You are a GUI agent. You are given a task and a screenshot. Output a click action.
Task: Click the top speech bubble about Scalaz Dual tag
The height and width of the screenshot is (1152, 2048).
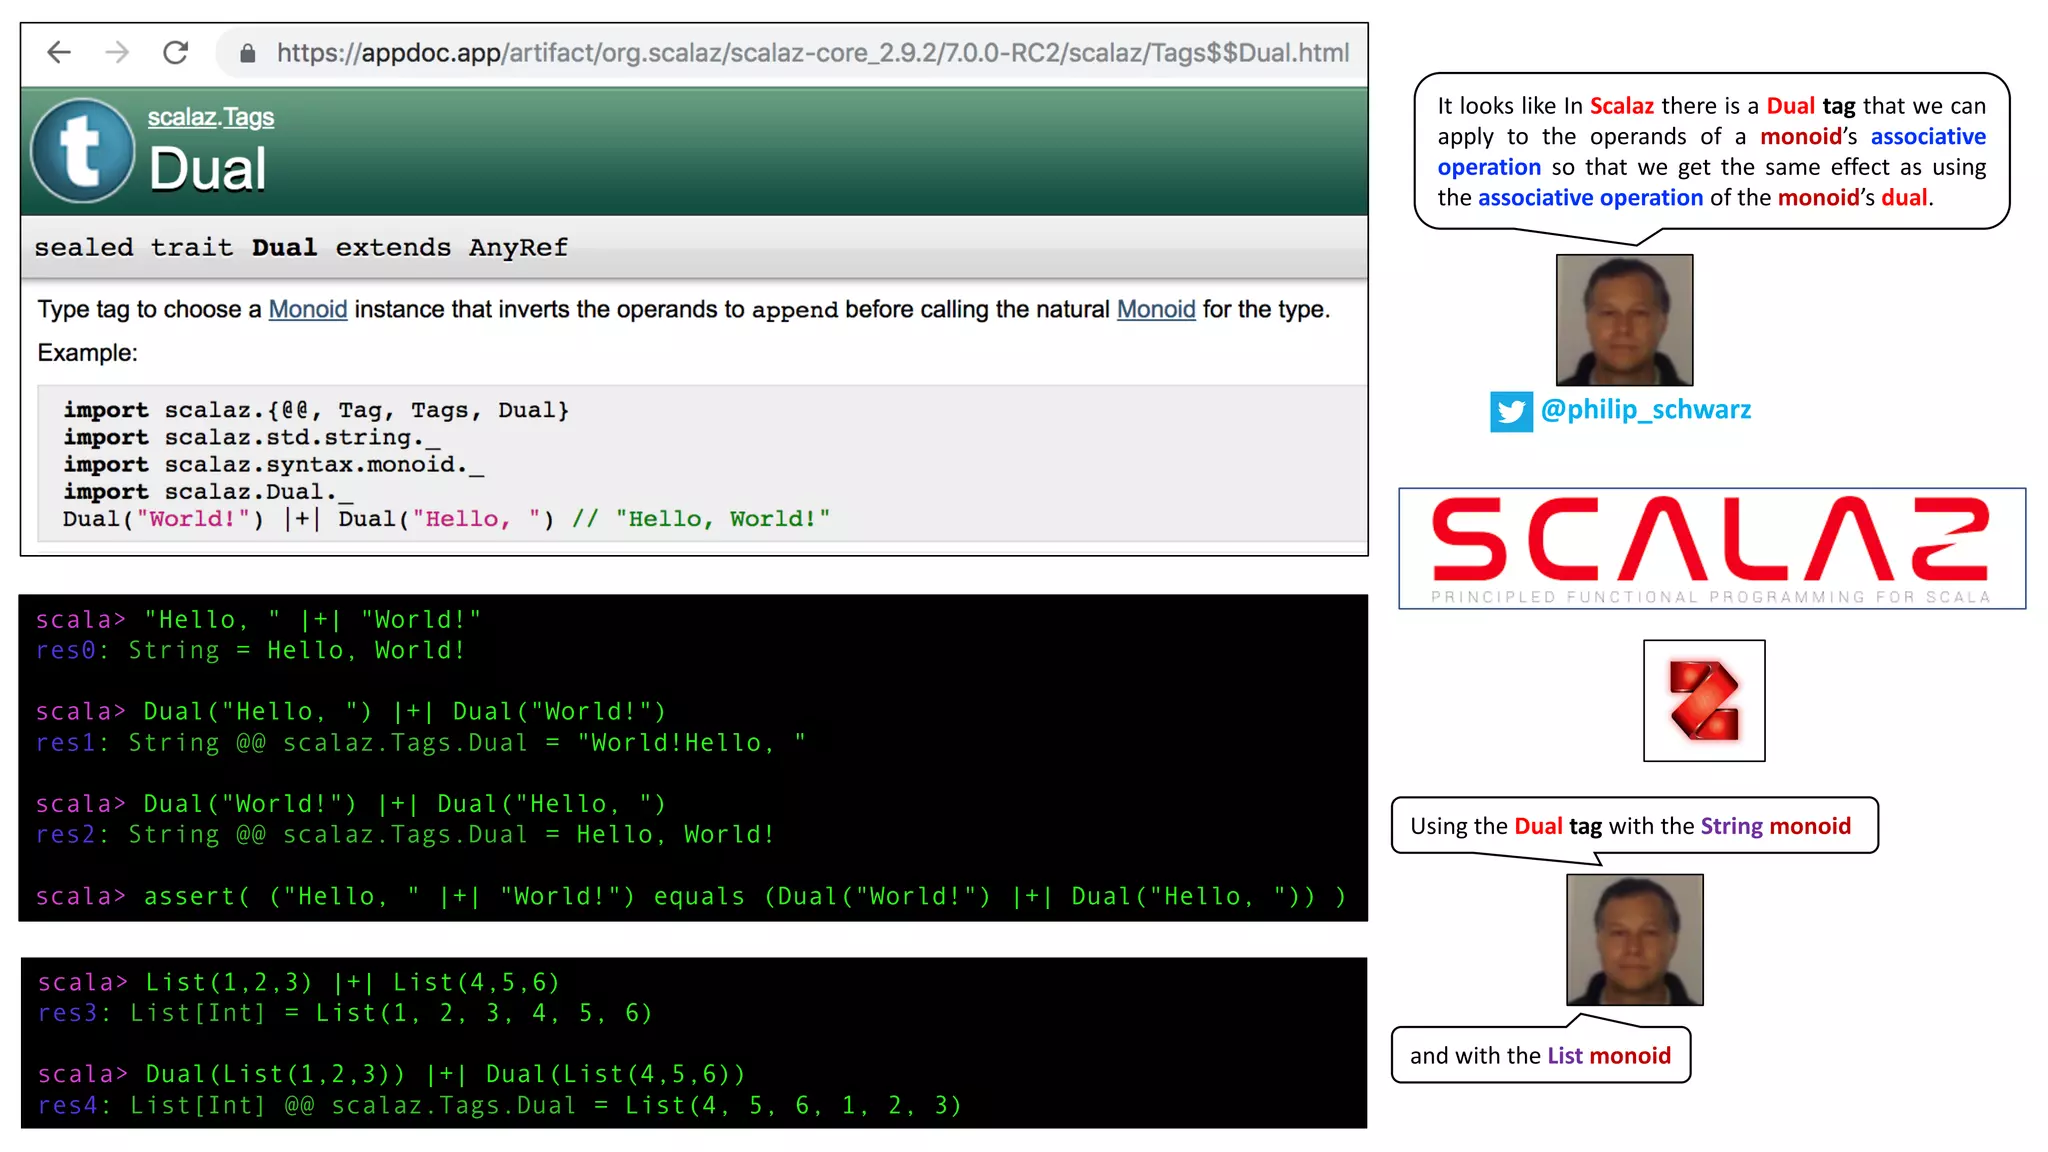click(1711, 151)
